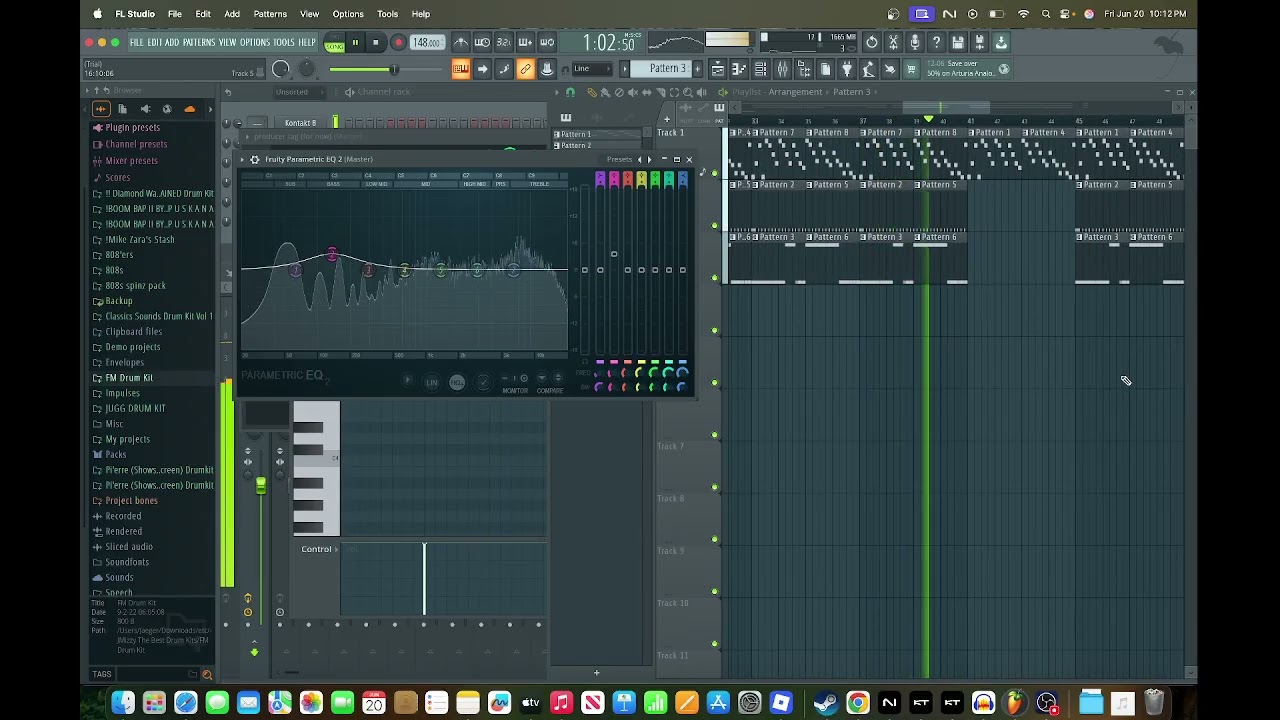The image size is (1280, 720).
Task: Open the playlist view icon
Action: pos(717,69)
